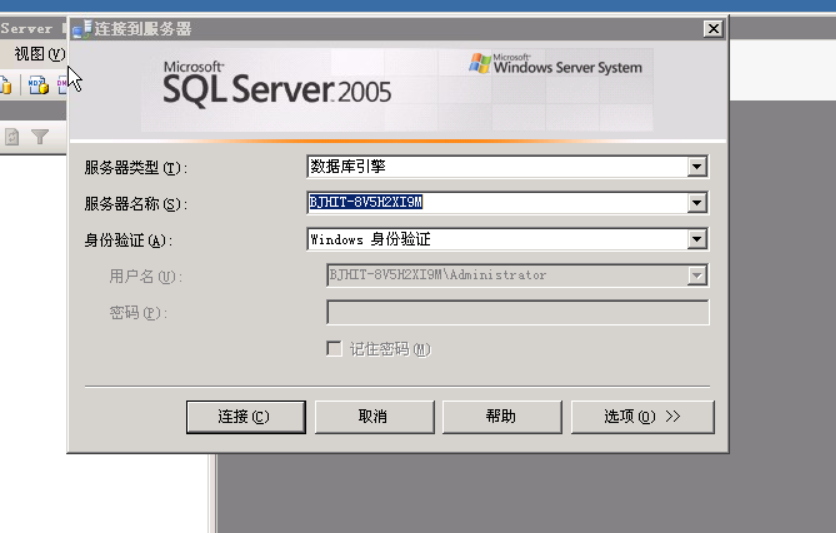The image size is (836, 533).
Task: Click the MDX query toolbar icon
Action: point(38,85)
